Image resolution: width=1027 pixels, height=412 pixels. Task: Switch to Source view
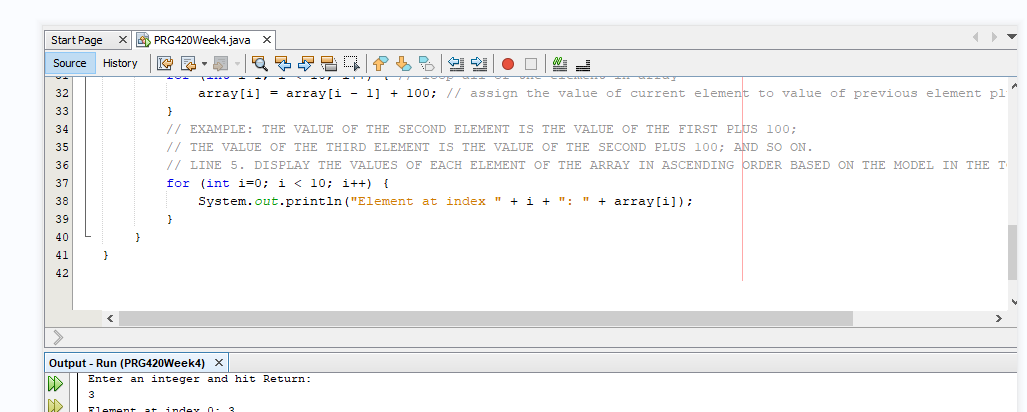point(69,64)
